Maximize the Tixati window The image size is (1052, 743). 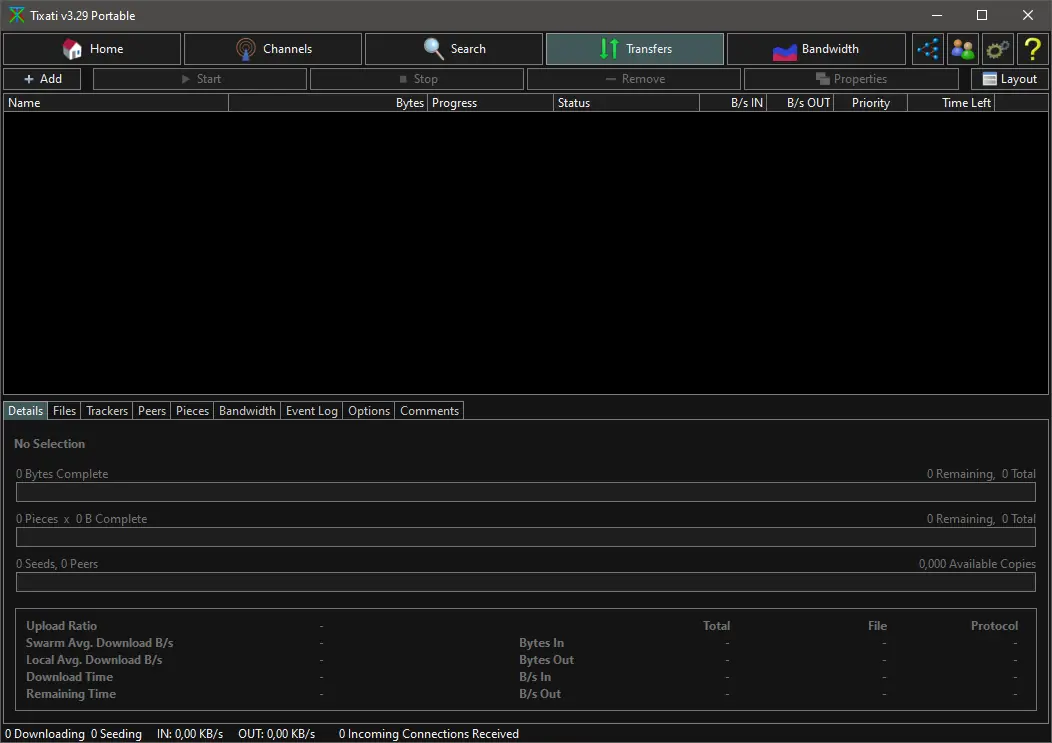tap(982, 15)
